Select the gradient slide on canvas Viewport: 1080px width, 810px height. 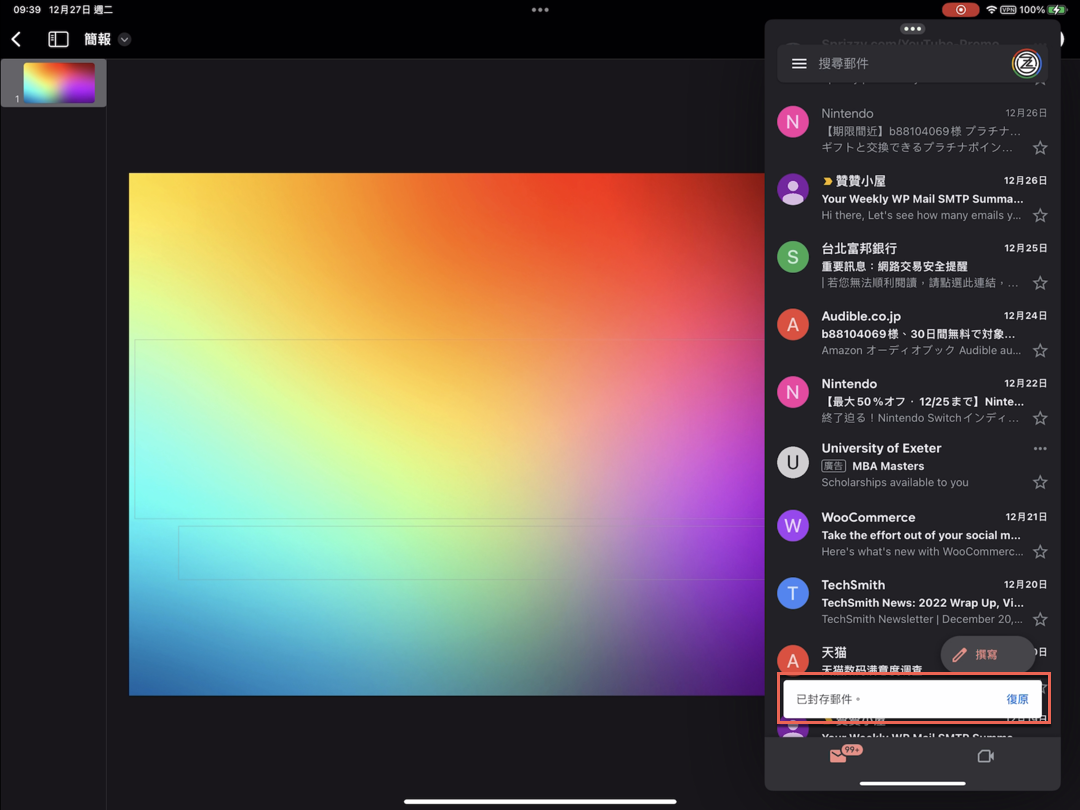click(x=446, y=434)
